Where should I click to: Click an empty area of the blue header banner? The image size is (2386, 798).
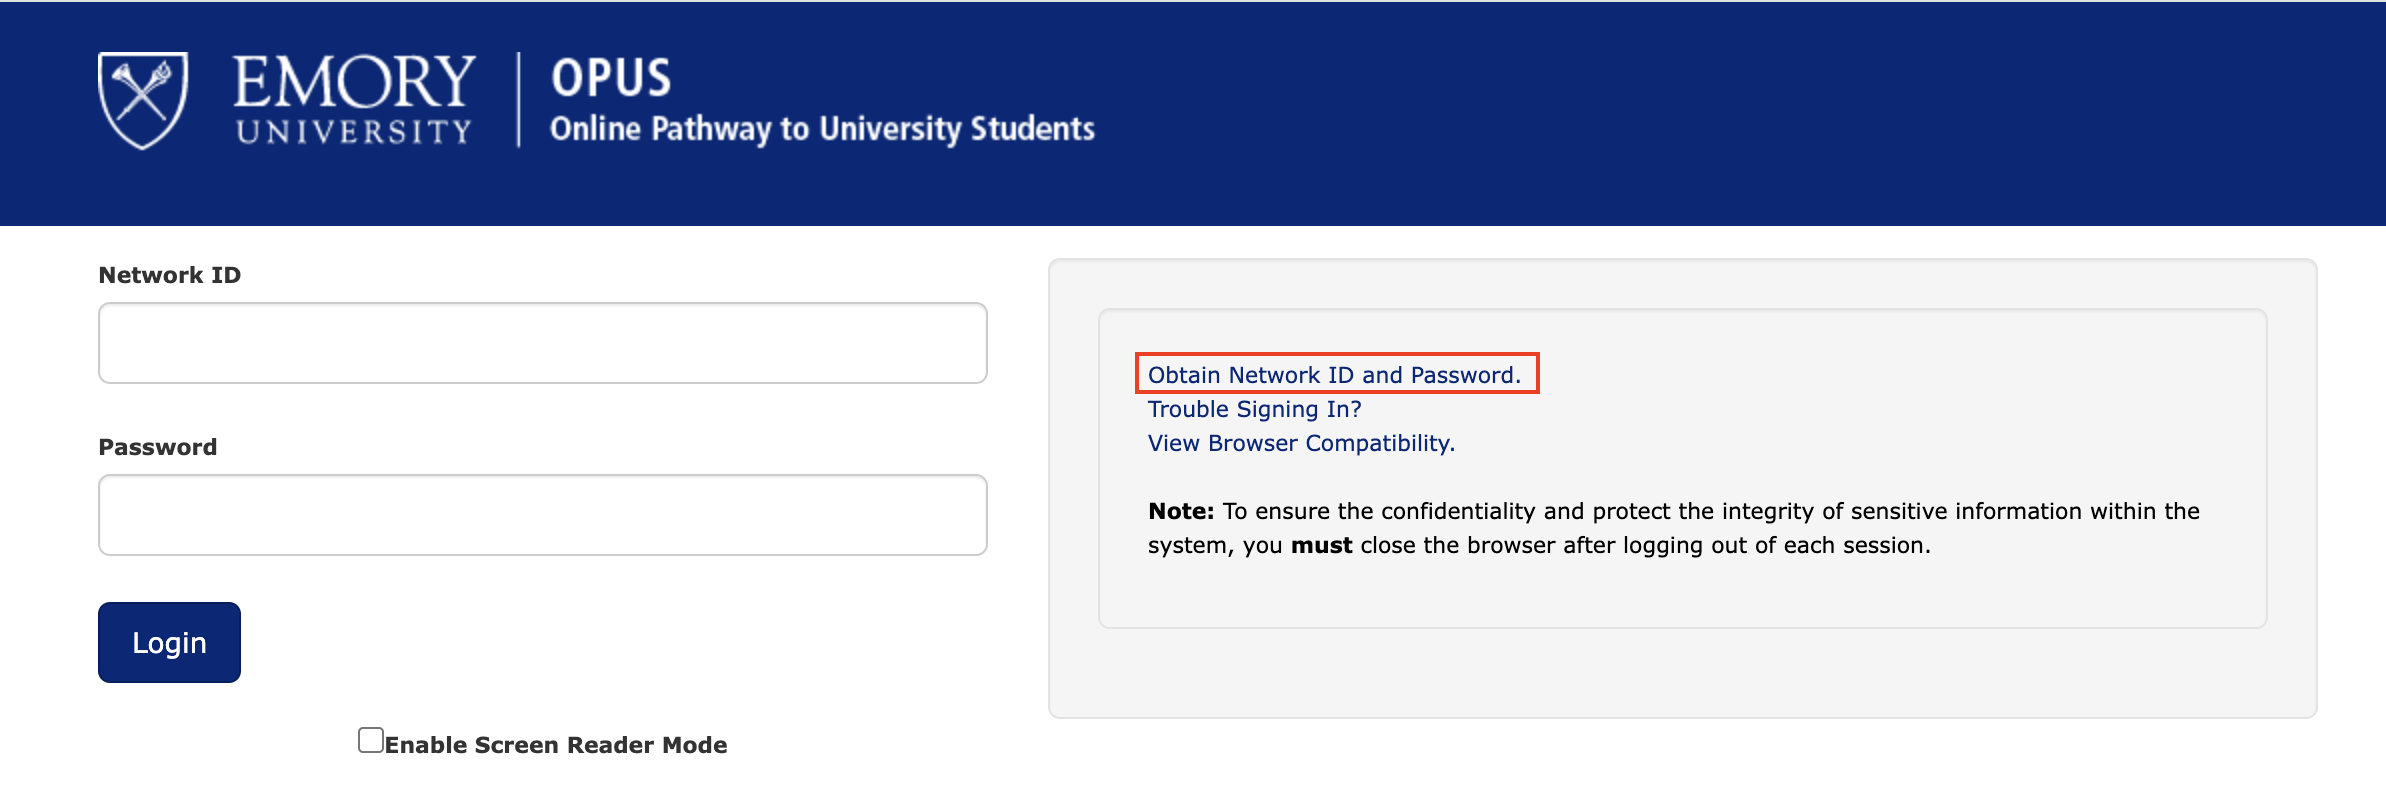pos(1700,110)
